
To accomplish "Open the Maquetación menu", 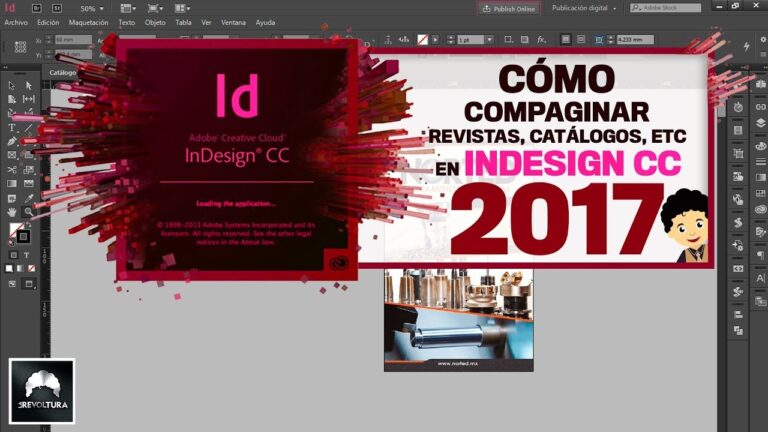I will [89, 23].
